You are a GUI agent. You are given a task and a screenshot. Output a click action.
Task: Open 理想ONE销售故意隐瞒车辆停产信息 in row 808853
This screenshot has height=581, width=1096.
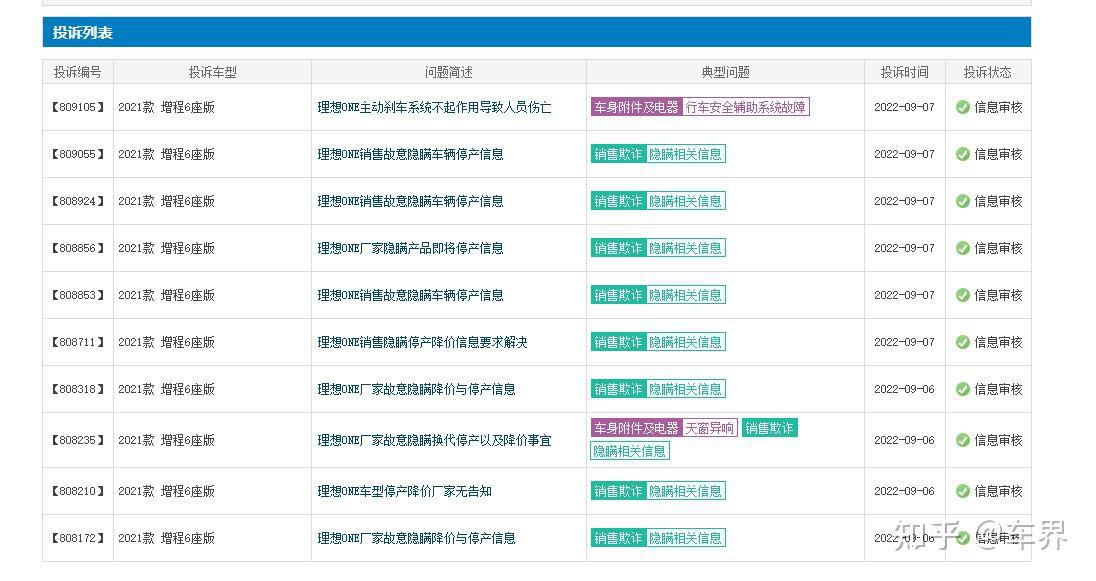(x=410, y=295)
